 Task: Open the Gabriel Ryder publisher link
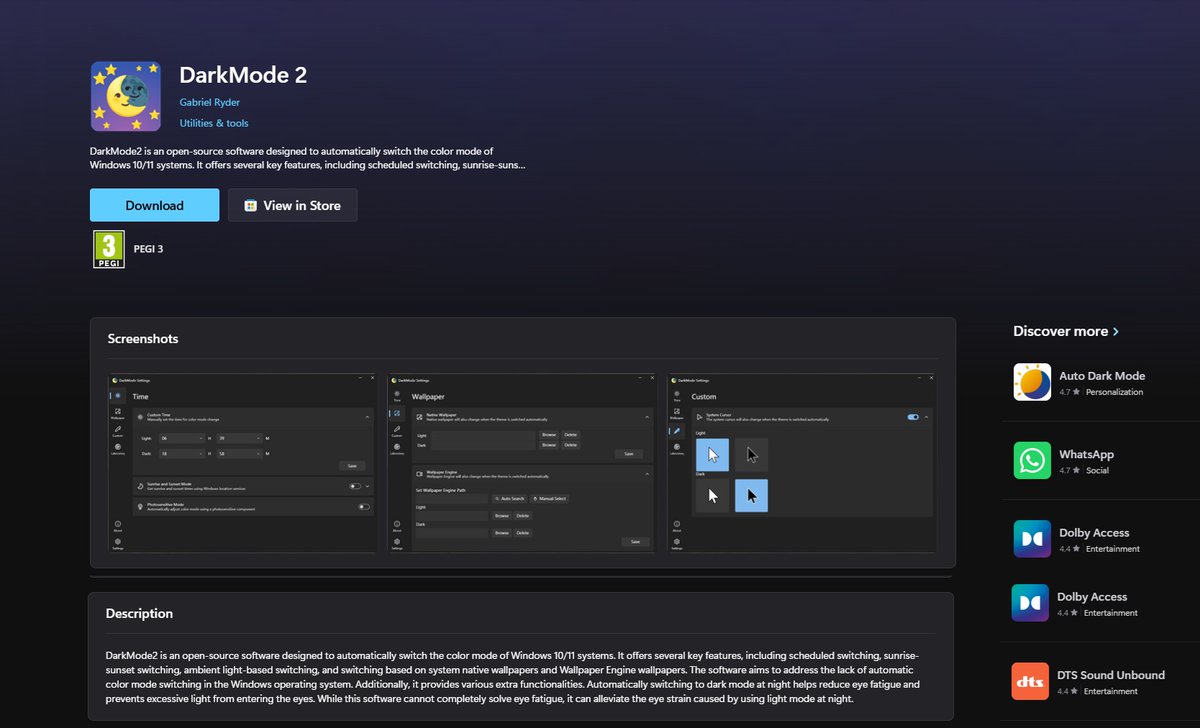pyautogui.click(x=210, y=102)
